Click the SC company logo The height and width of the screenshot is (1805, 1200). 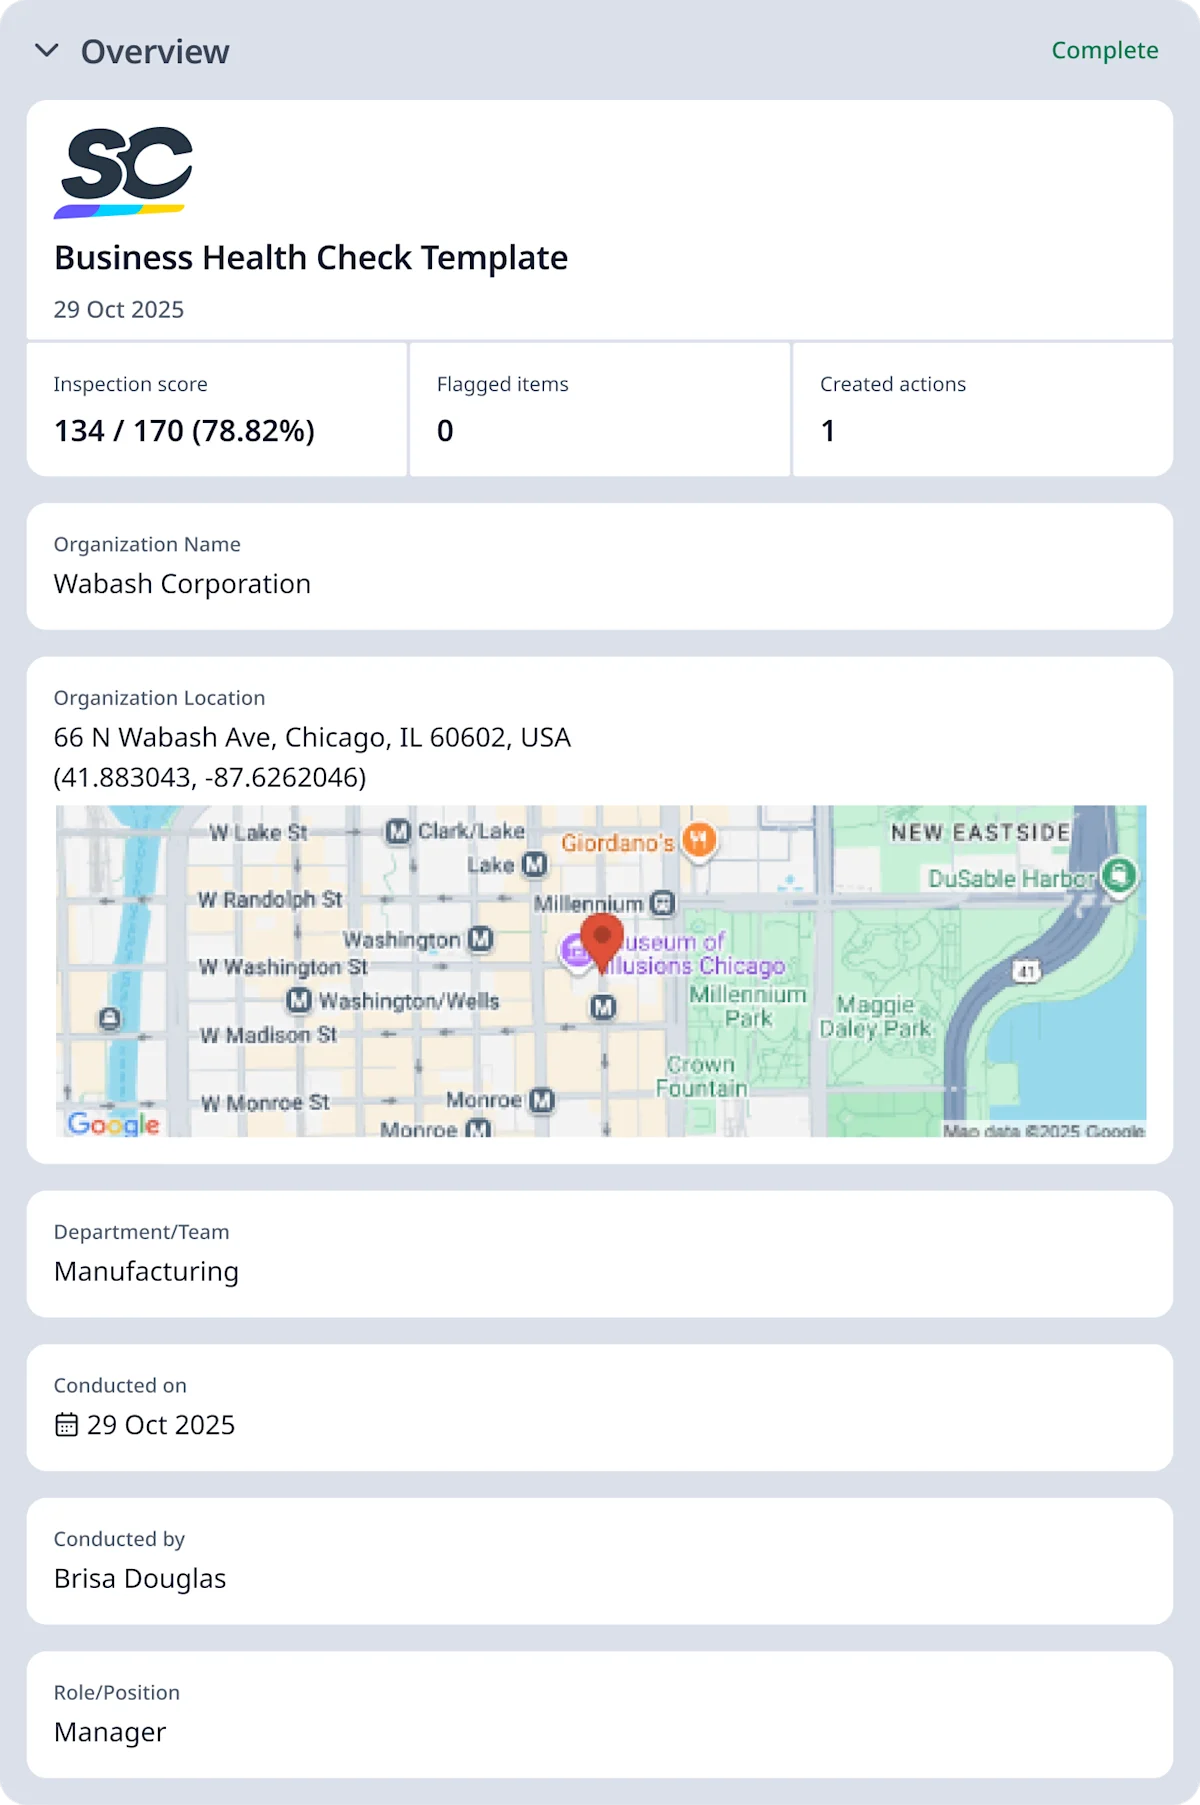click(123, 172)
